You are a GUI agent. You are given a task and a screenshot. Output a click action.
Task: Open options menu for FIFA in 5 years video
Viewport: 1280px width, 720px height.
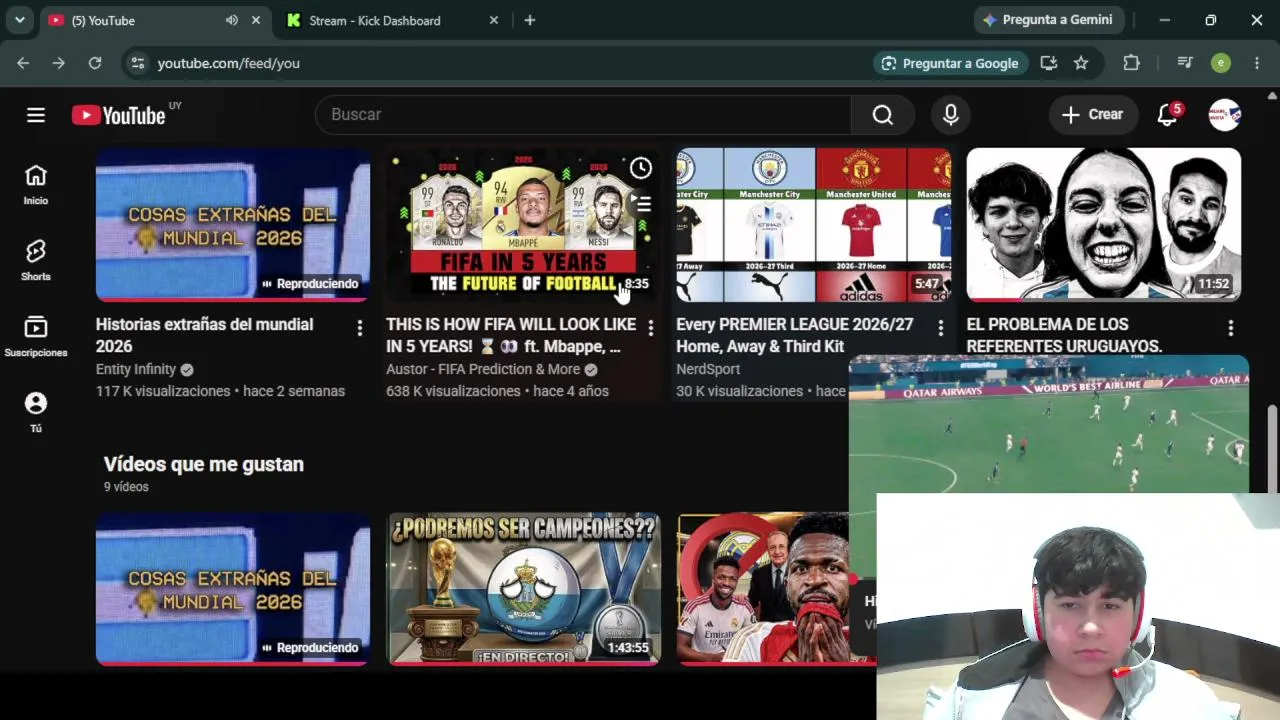[650, 328]
